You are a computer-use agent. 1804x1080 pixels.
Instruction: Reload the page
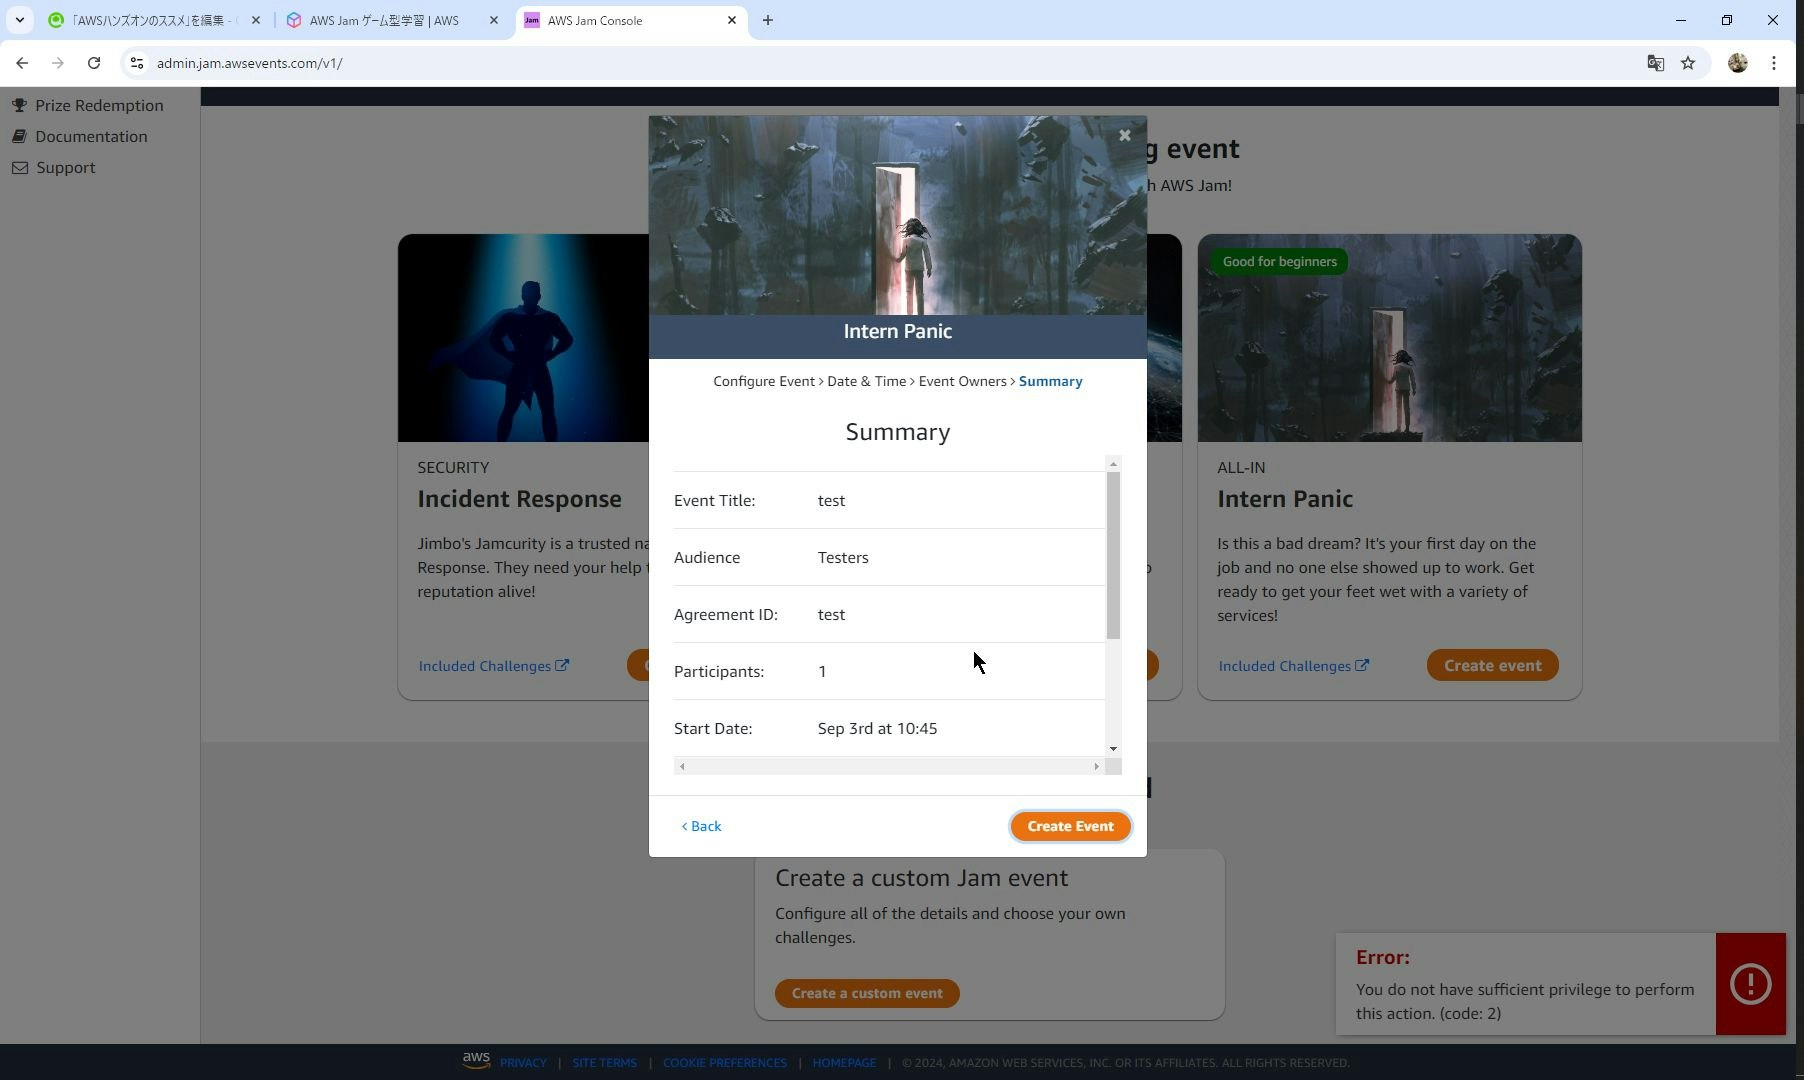click(x=94, y=63)
